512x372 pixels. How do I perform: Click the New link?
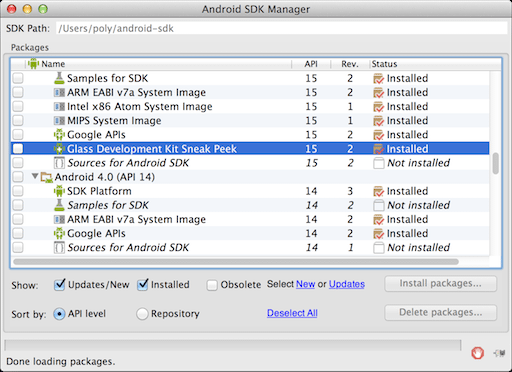[305, 284]
